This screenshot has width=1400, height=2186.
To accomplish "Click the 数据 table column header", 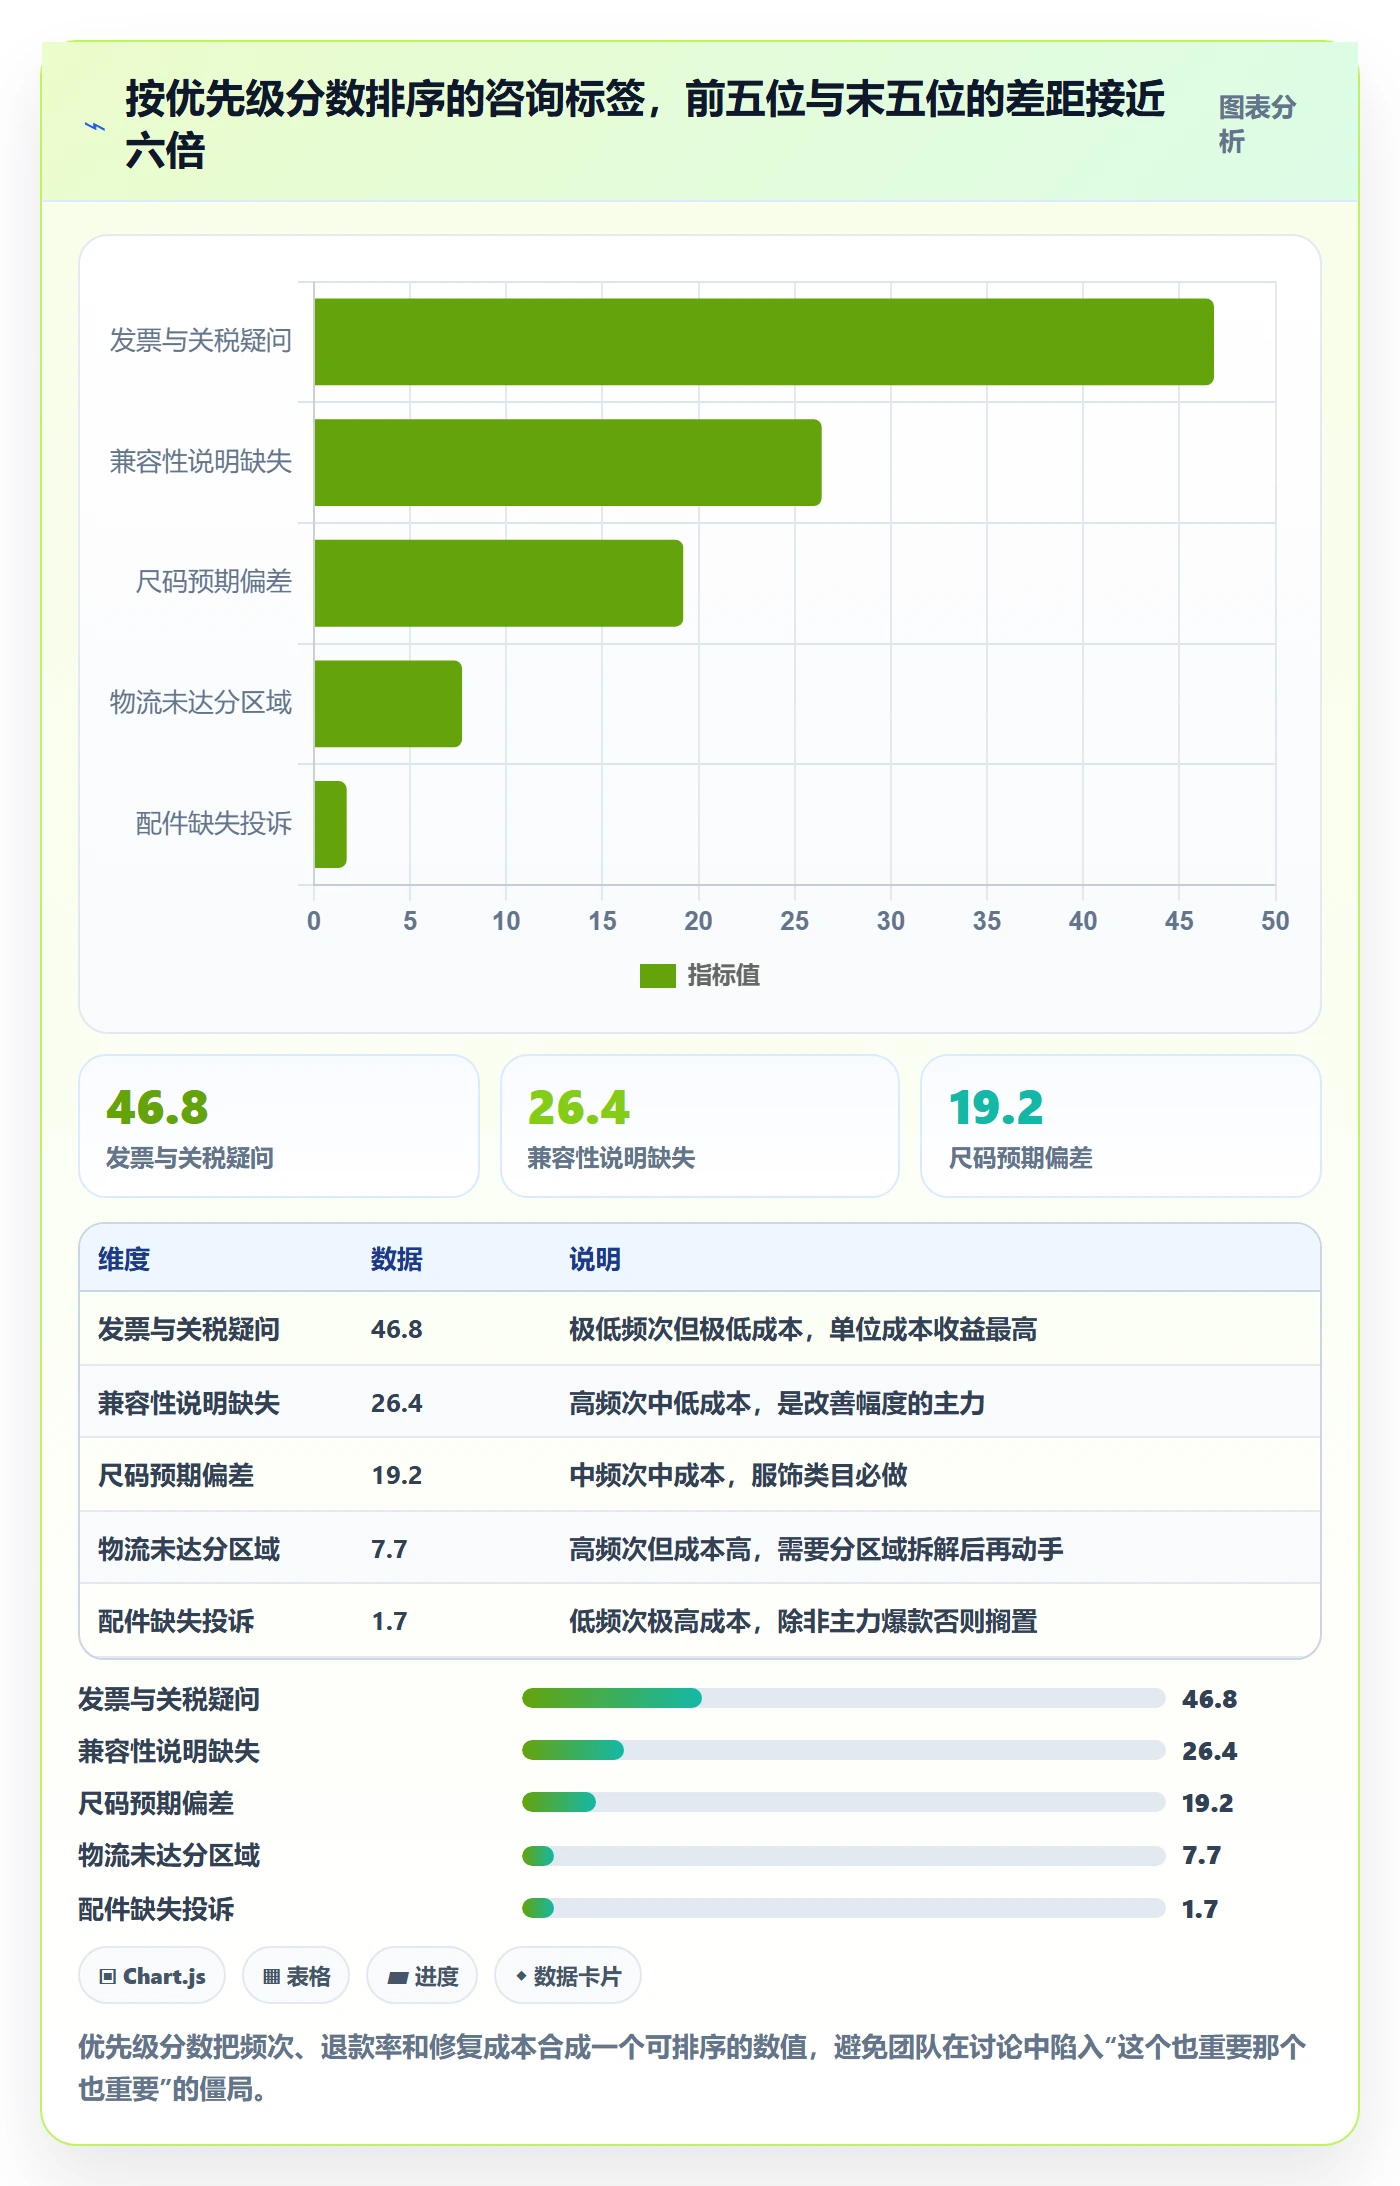I will point(397,1259).
